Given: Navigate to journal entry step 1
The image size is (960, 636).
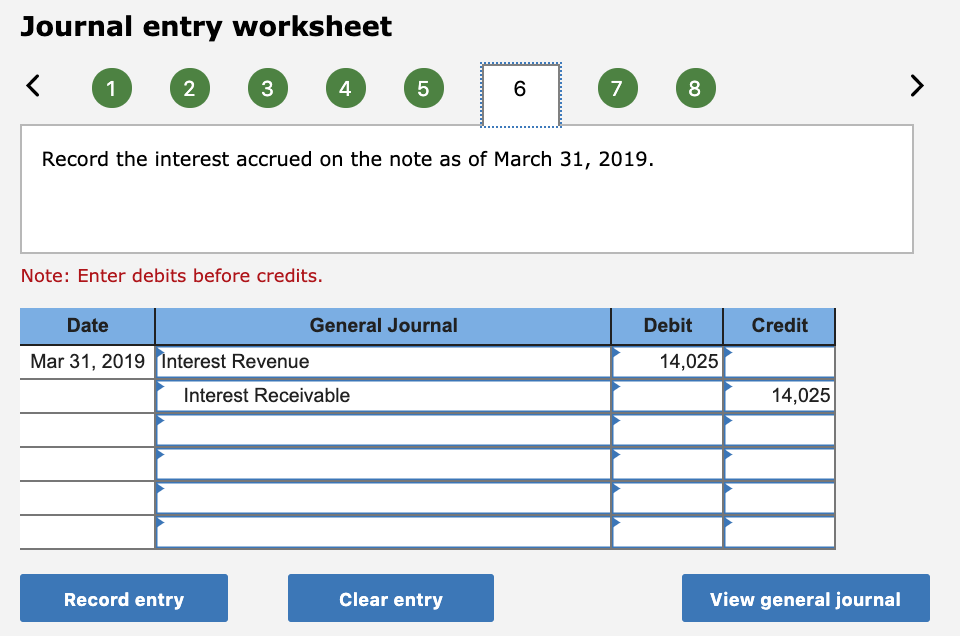Looking at the screenshot, I should pos(111,88).
